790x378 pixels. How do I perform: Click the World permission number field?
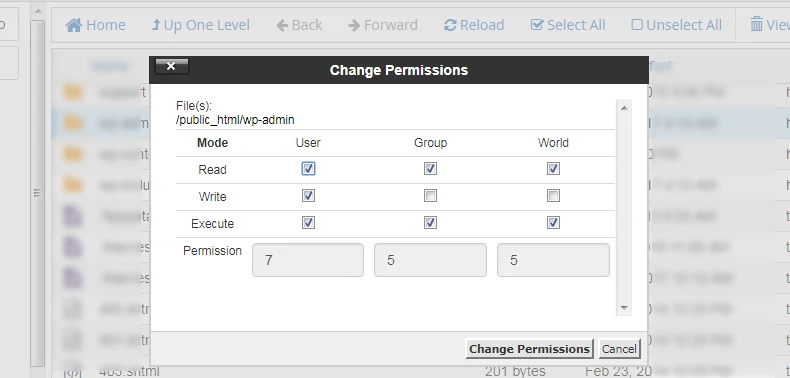click(x=553, y=260)
